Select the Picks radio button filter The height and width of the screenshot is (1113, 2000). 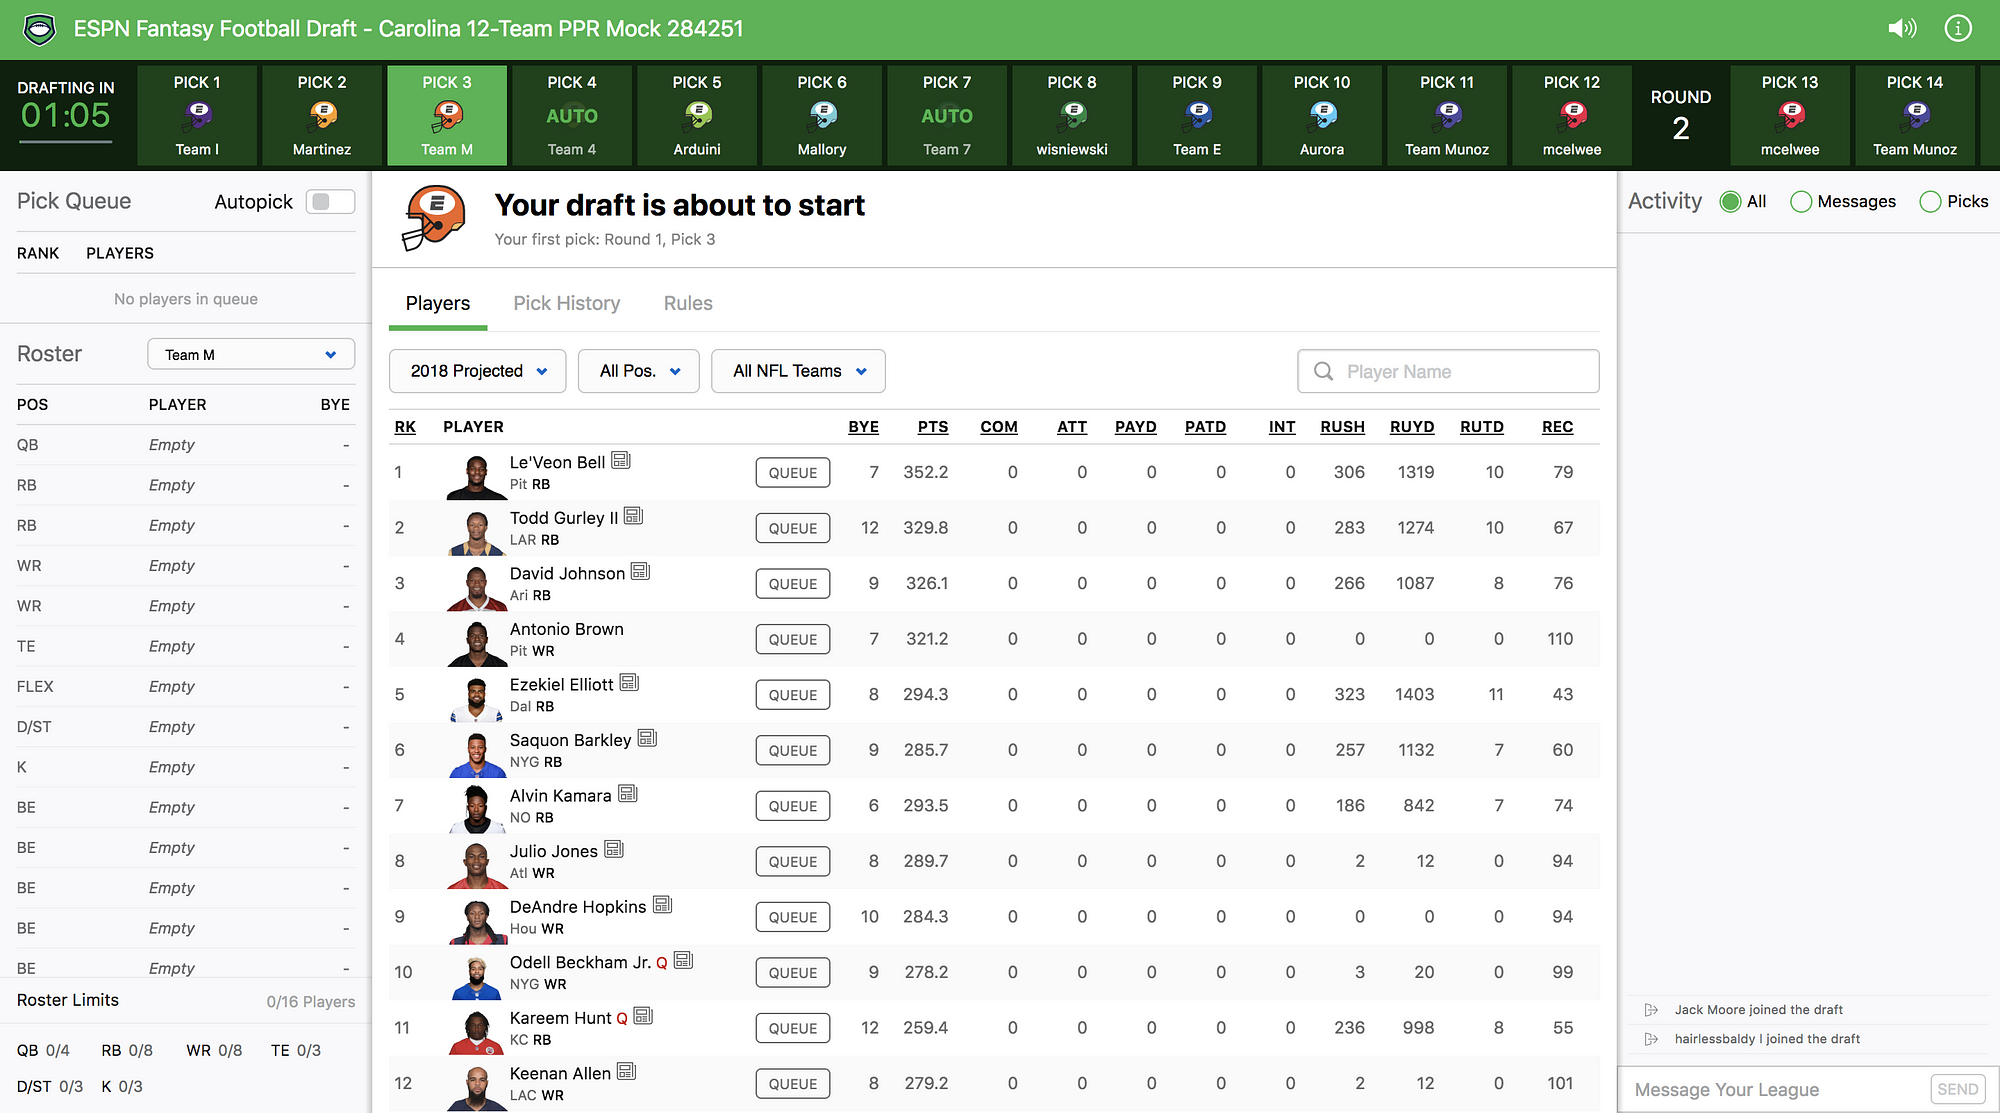coord(1929,201)
